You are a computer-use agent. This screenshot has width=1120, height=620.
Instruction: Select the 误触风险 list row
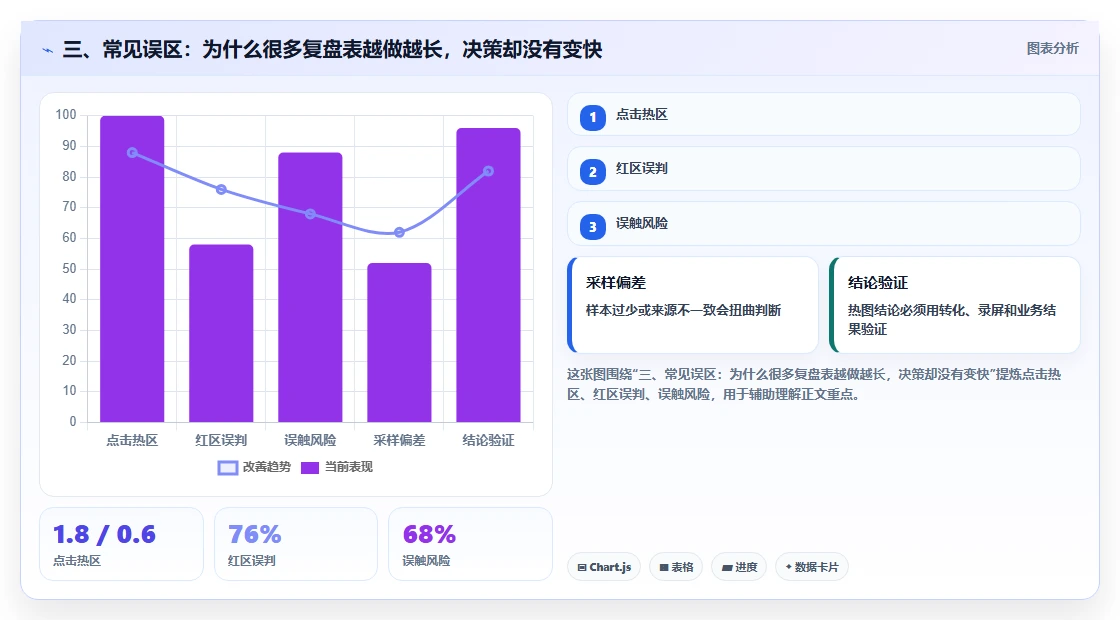(x=824, y=224)
